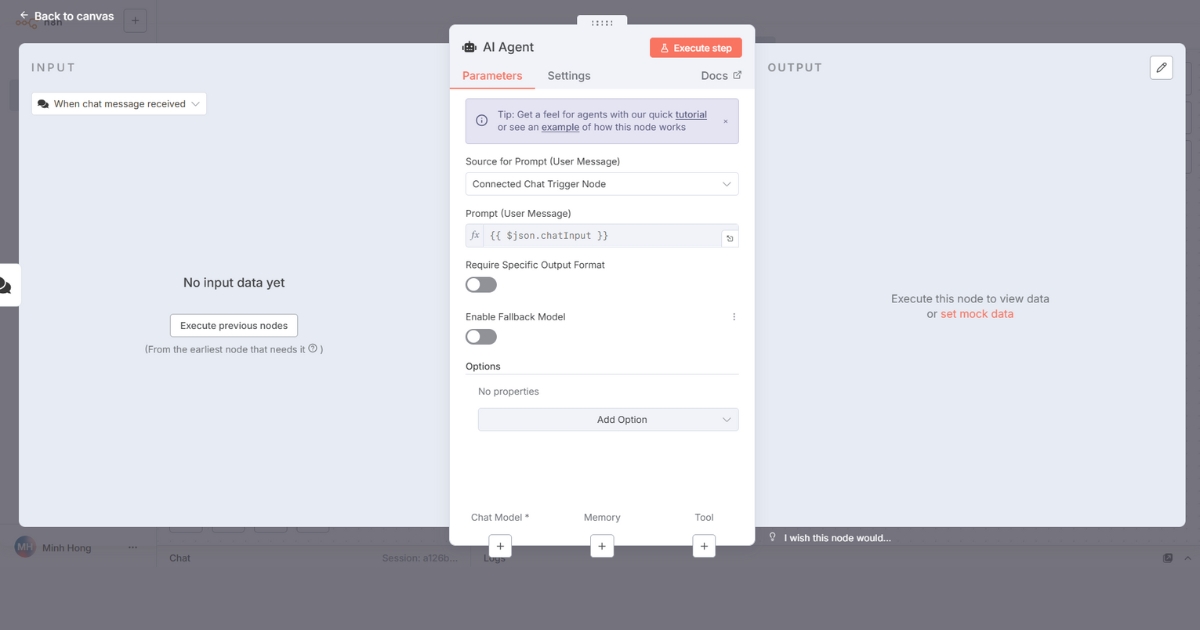Click the help icon next to earliest node text

[313, 349]
